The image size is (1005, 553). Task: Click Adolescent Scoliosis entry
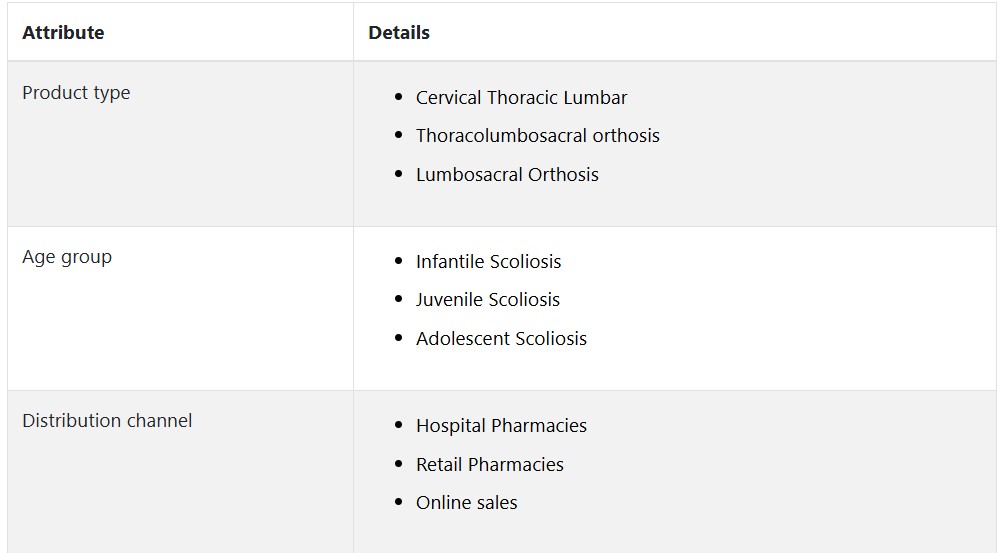501,338
